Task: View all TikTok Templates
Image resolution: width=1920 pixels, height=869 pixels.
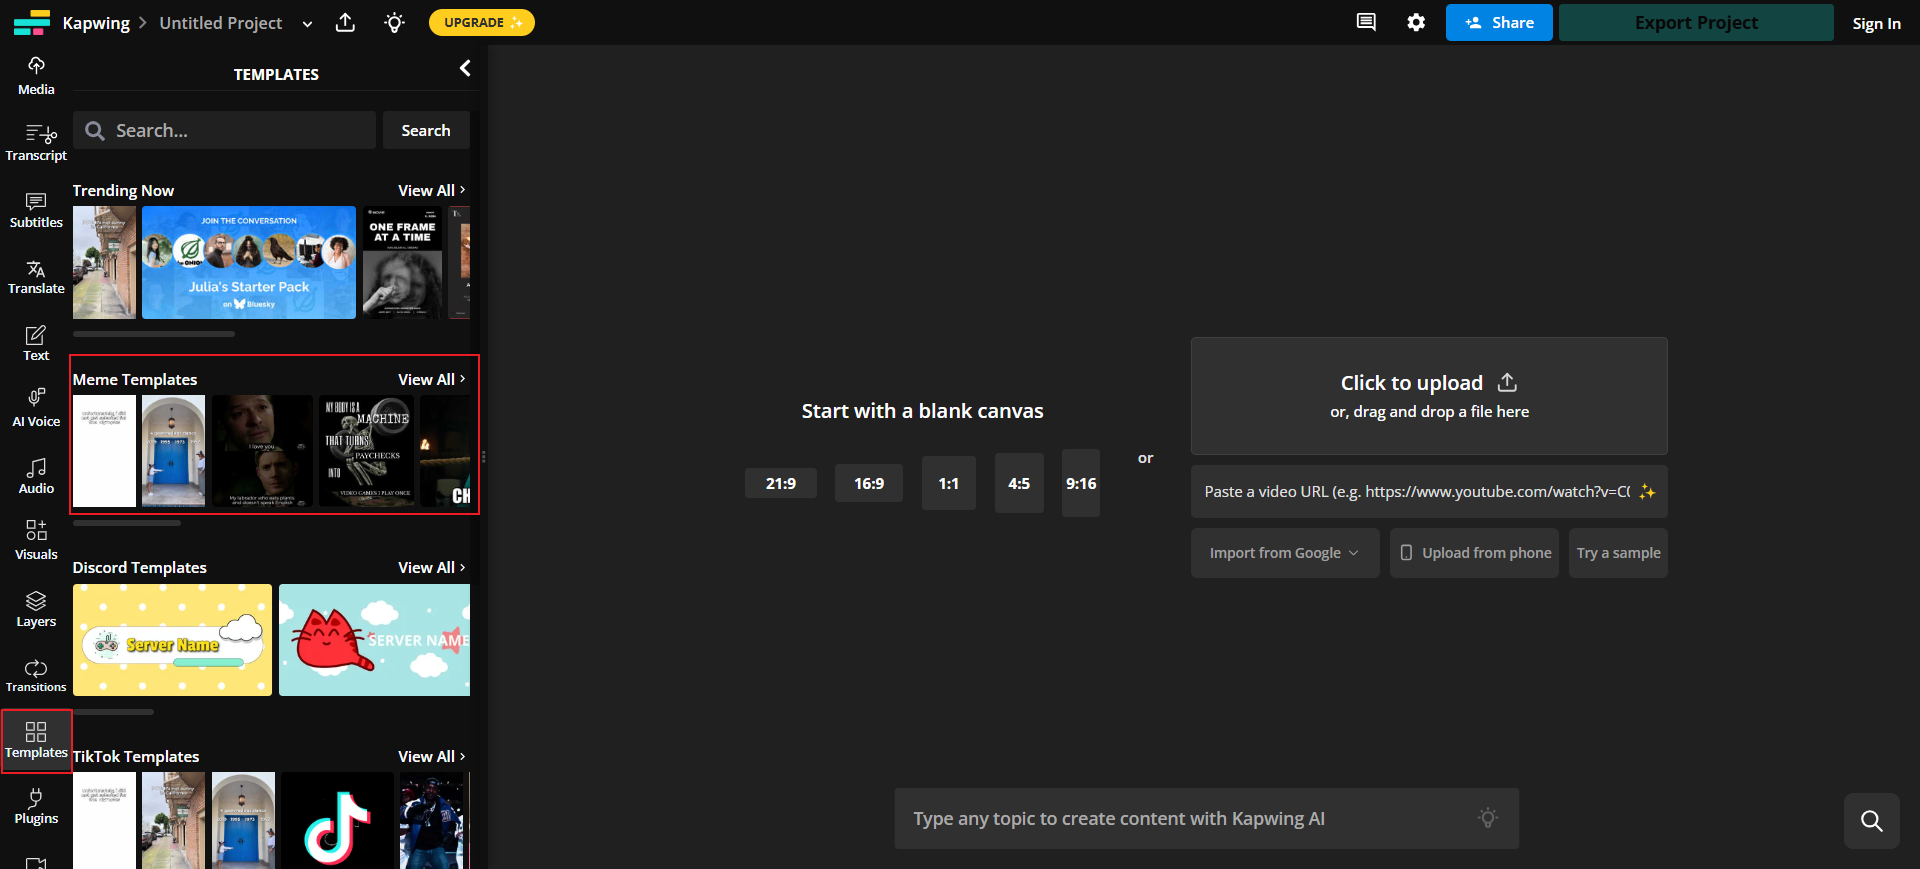Action: pyautogui.click(x=432, y=756)
